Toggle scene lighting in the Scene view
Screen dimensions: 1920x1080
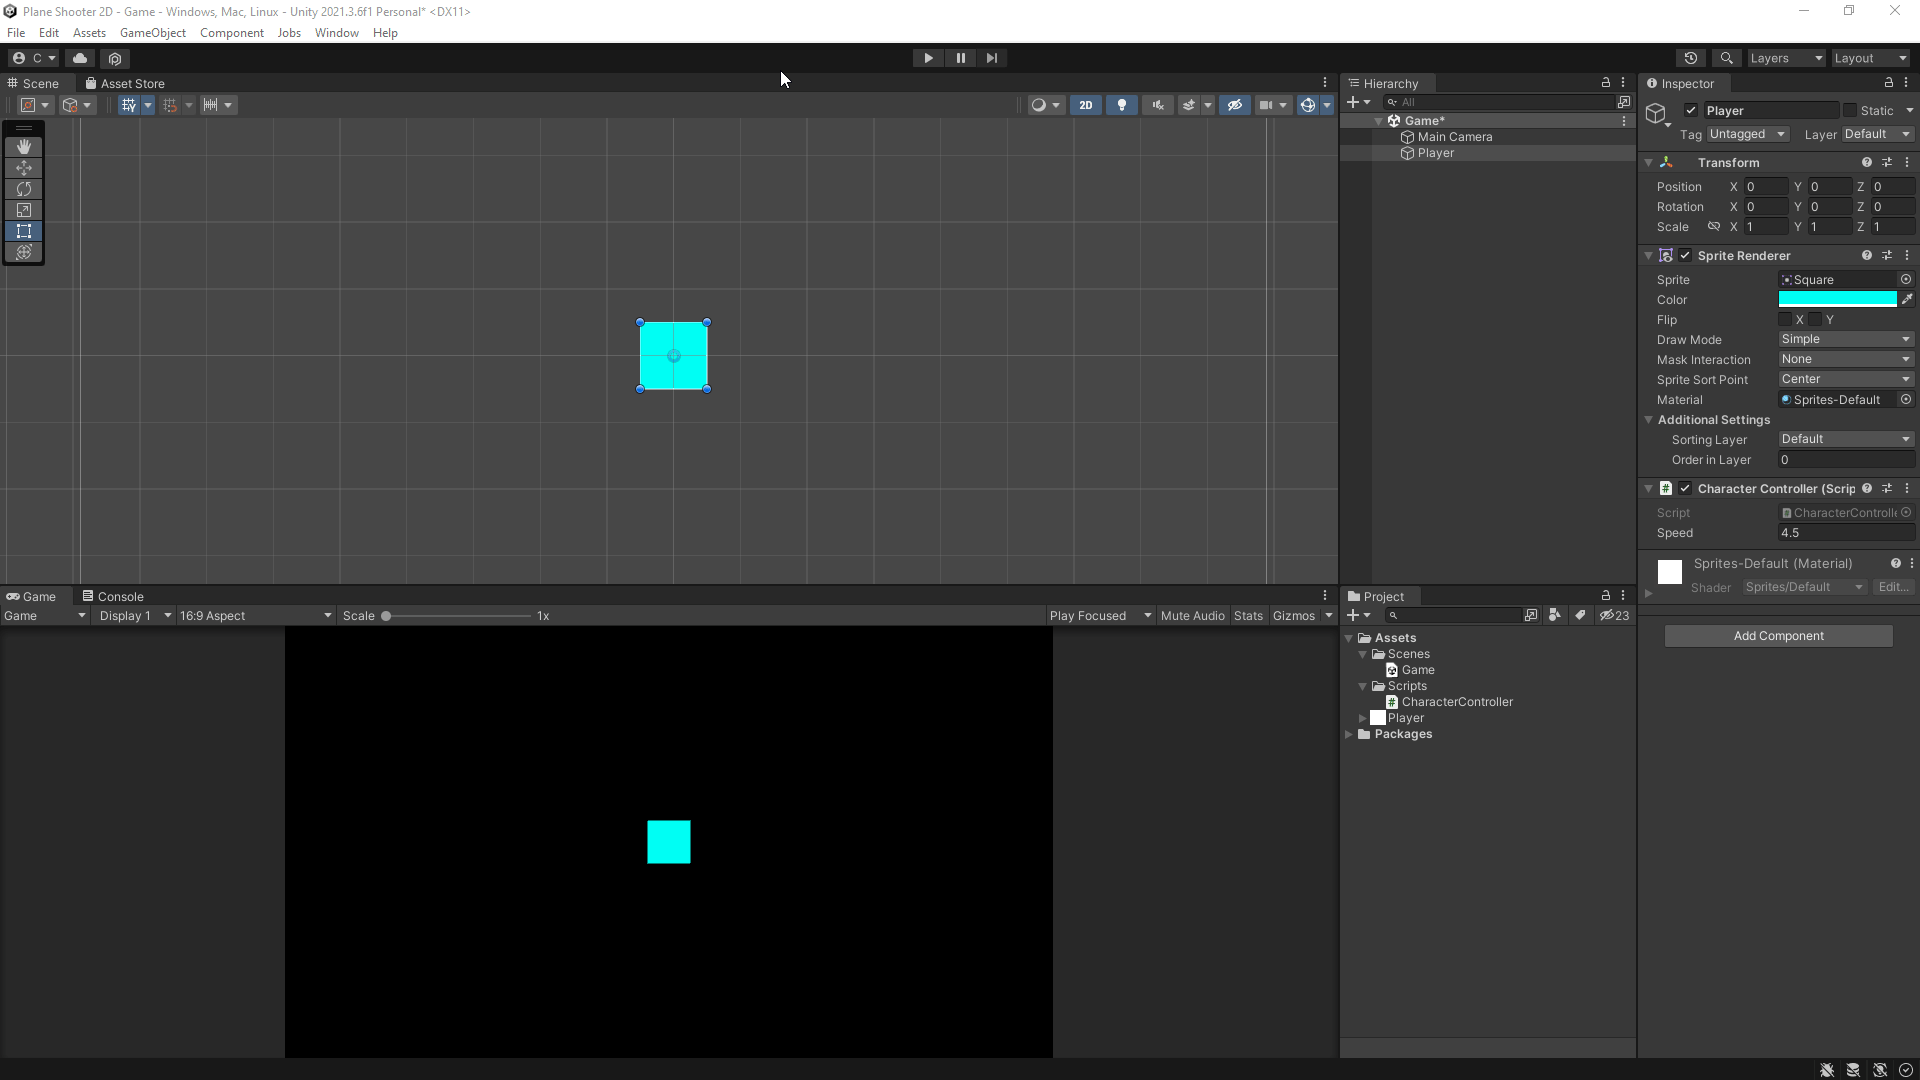[1121, 104]
